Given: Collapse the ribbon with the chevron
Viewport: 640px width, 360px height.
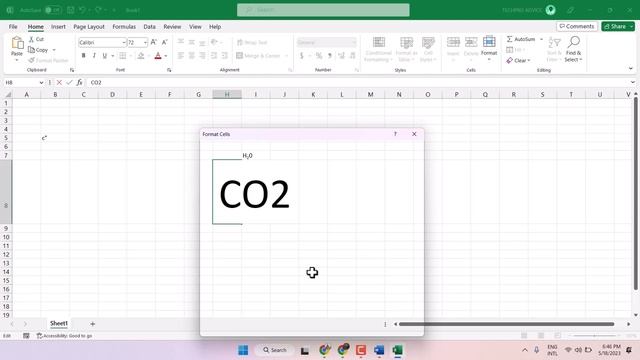Looking at the screenshot, I should coord(630,69).
